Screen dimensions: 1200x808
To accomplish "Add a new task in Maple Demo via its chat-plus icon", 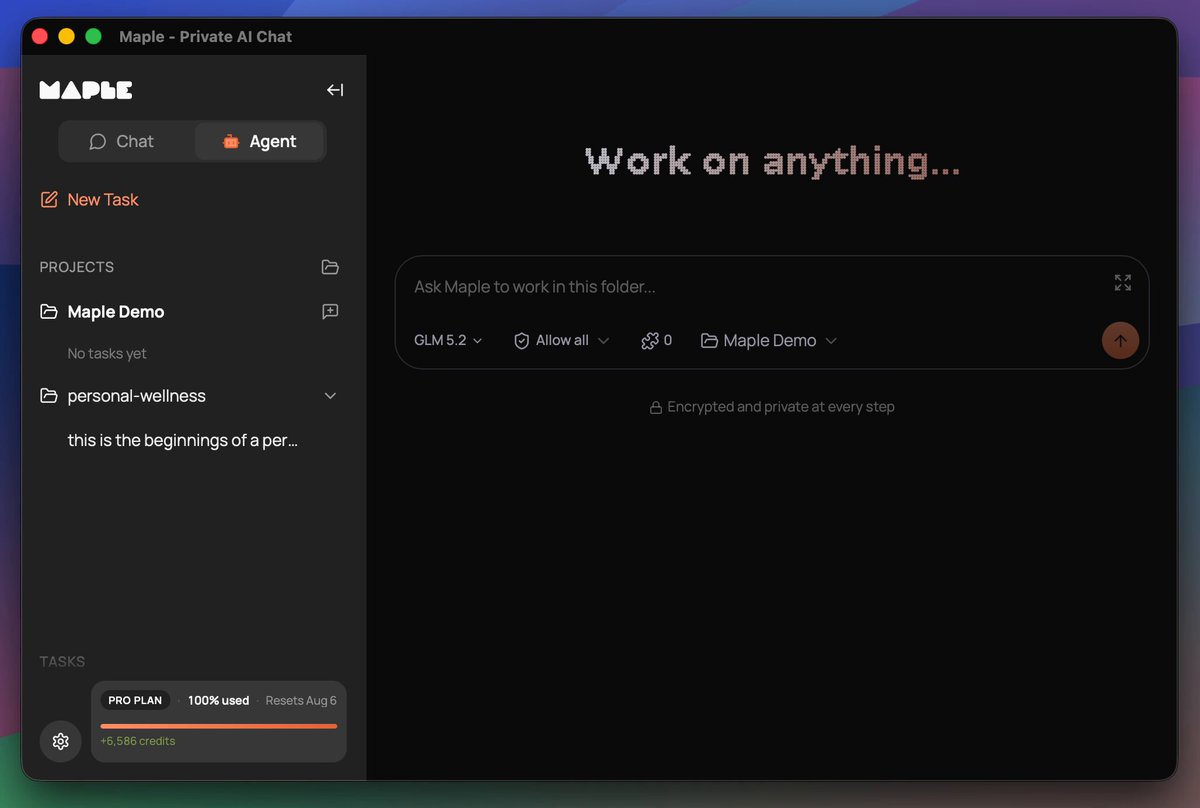I will (330, 311).
